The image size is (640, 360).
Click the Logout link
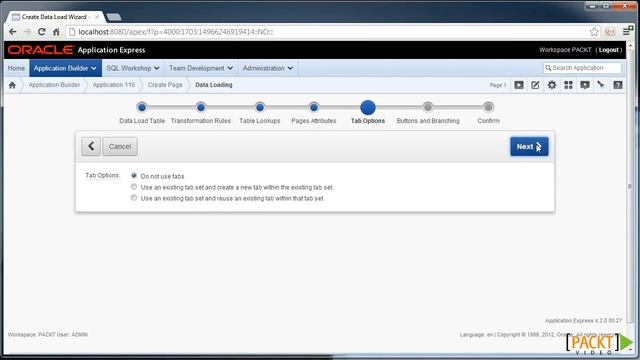[x=609, y=50]
